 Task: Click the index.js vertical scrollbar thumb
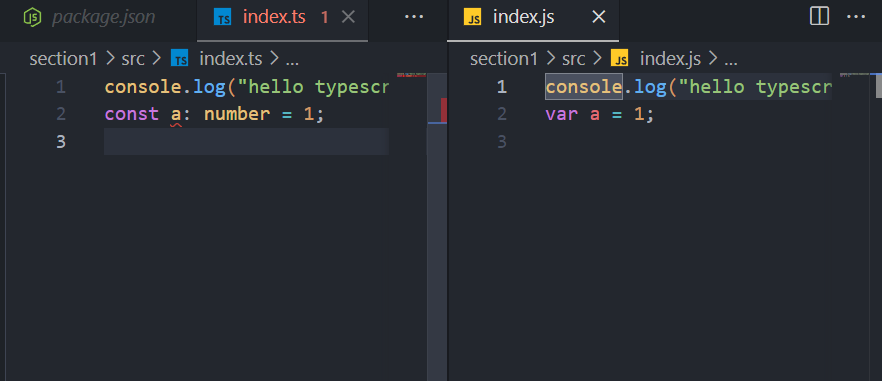tap(879, 86)
